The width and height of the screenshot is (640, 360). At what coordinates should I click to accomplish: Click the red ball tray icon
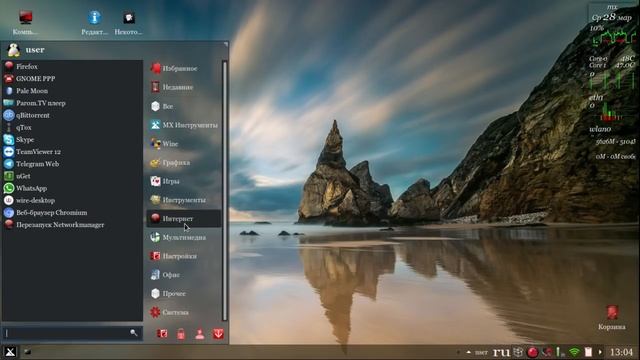533,352
